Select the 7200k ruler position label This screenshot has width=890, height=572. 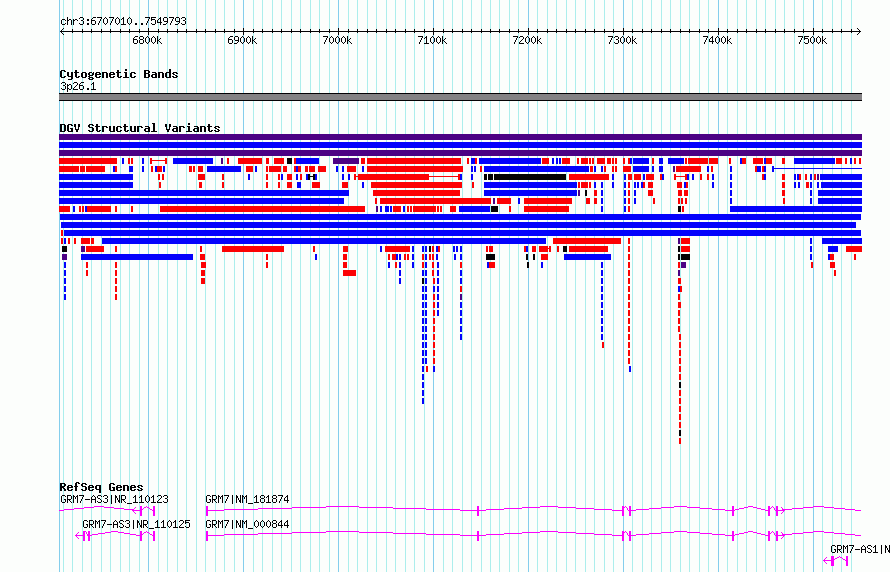pyautogui.click(x=527, y=40)
